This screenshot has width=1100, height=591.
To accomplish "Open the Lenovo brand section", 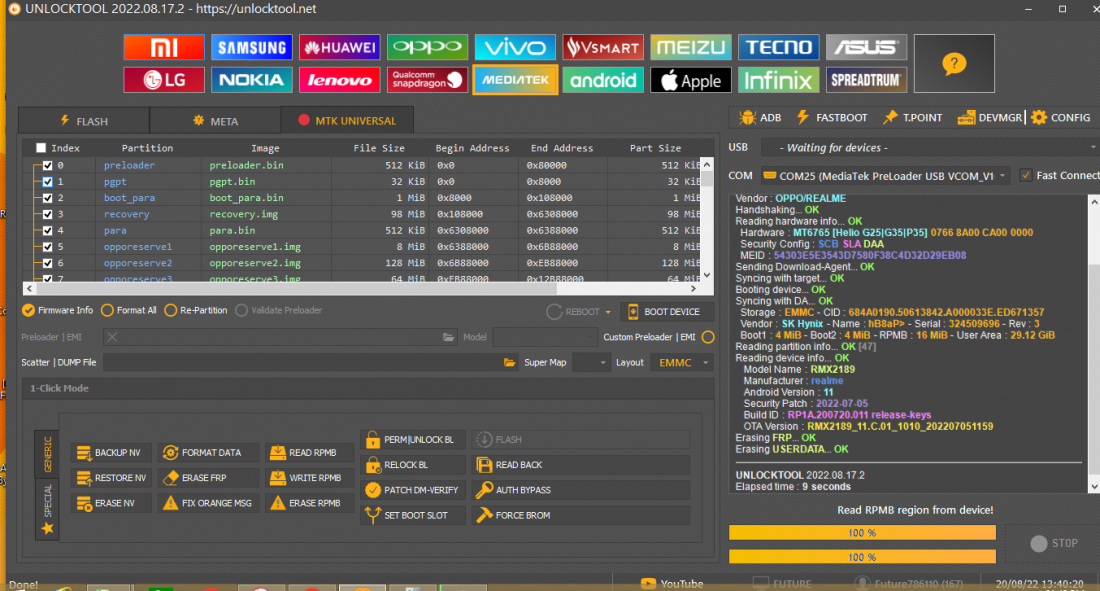I will point(340,80).
